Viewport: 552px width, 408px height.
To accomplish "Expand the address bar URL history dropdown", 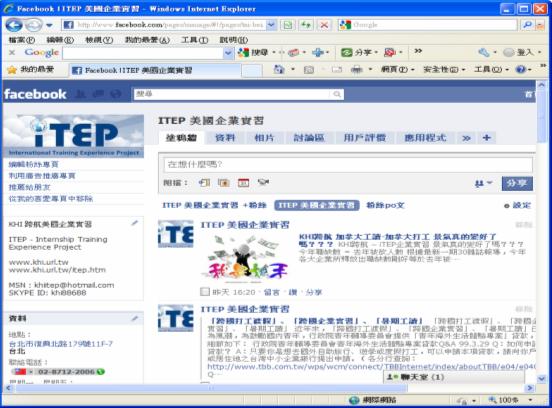I will coord(271,25).
